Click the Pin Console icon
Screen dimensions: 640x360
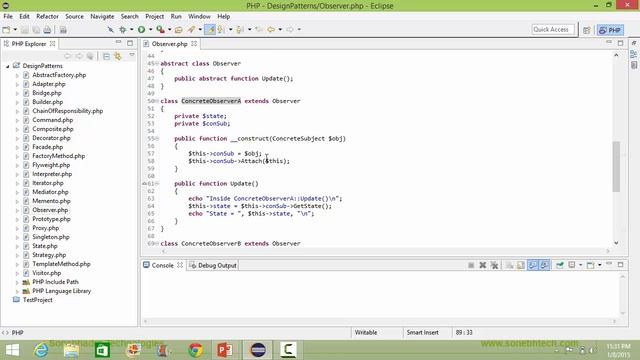tap(560, 265)
